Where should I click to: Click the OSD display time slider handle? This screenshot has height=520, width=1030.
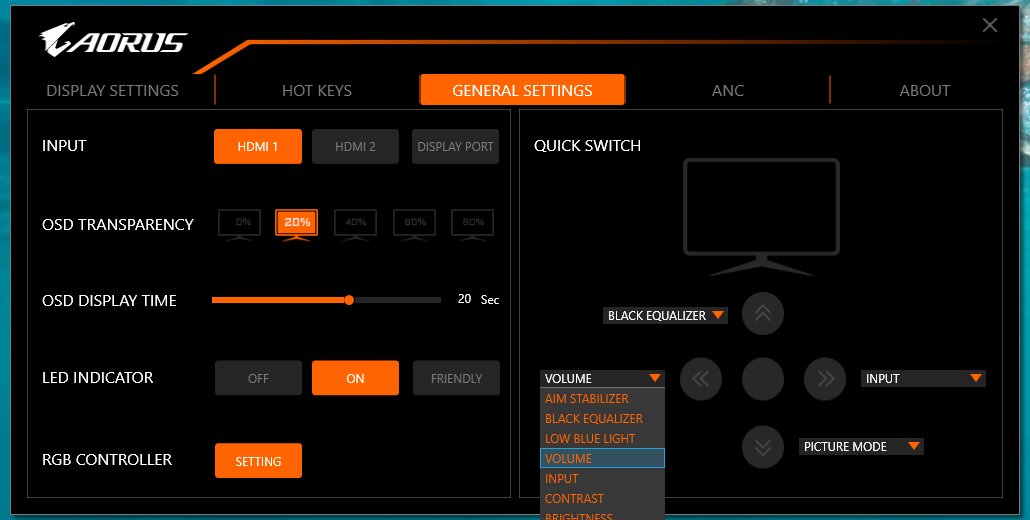coord(349,300)
